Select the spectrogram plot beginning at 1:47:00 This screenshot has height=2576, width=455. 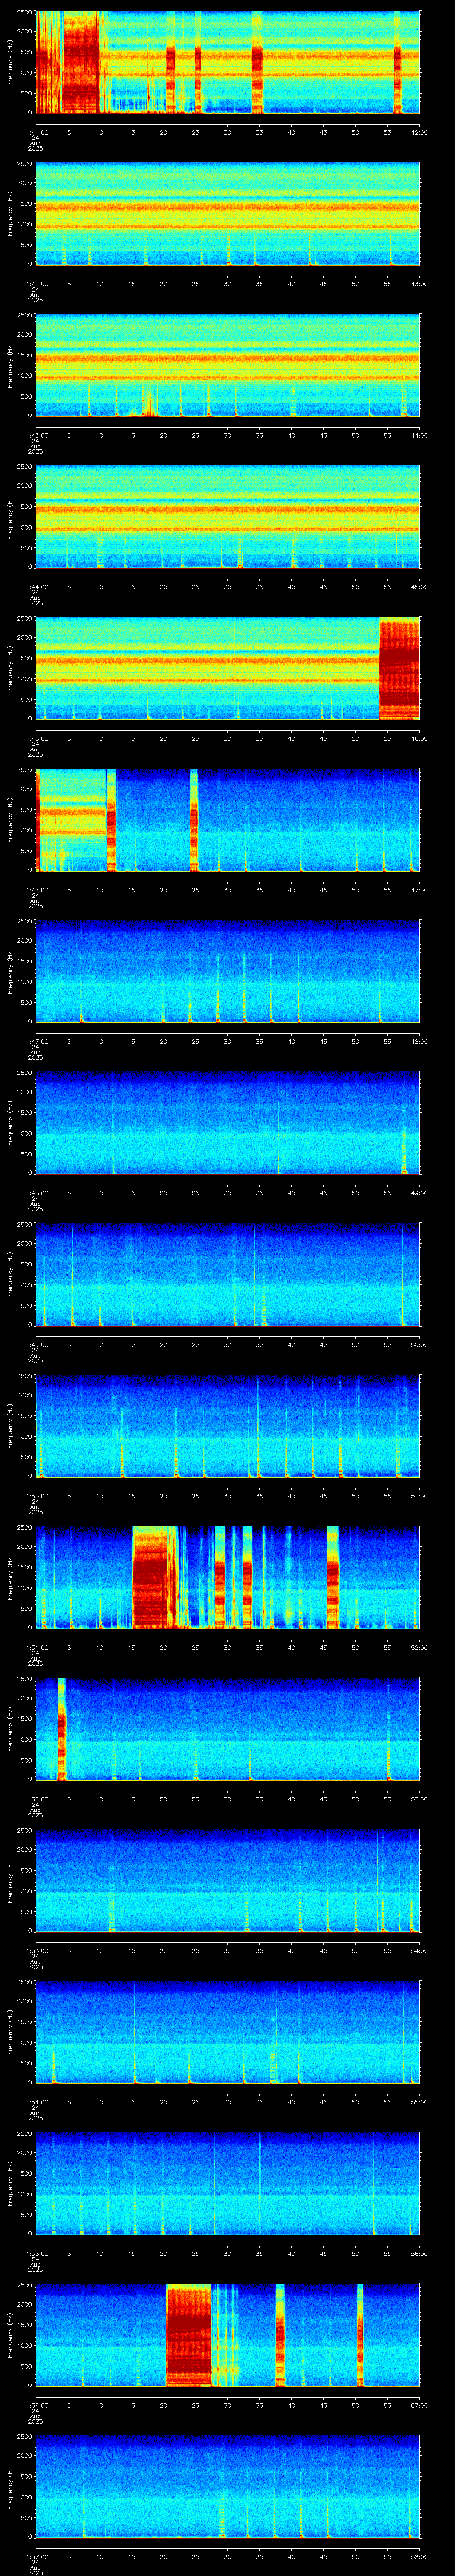click(227, 971)
